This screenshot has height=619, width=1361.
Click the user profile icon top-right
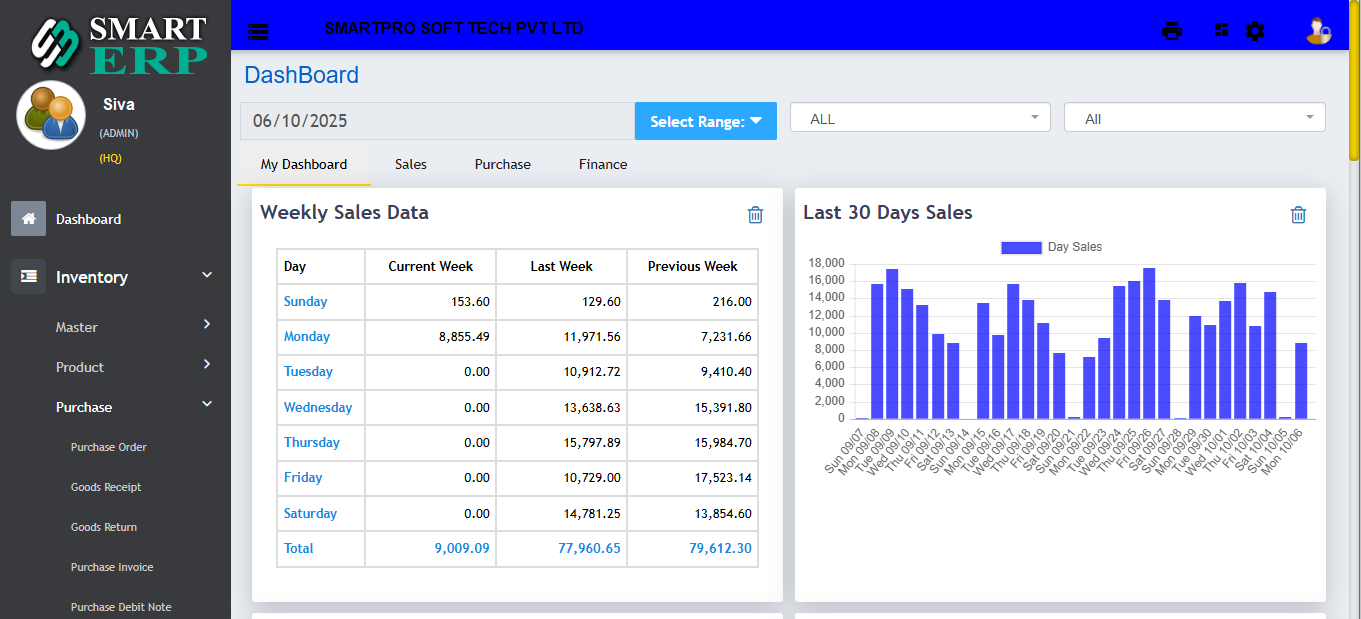[x=1317, y=31]
